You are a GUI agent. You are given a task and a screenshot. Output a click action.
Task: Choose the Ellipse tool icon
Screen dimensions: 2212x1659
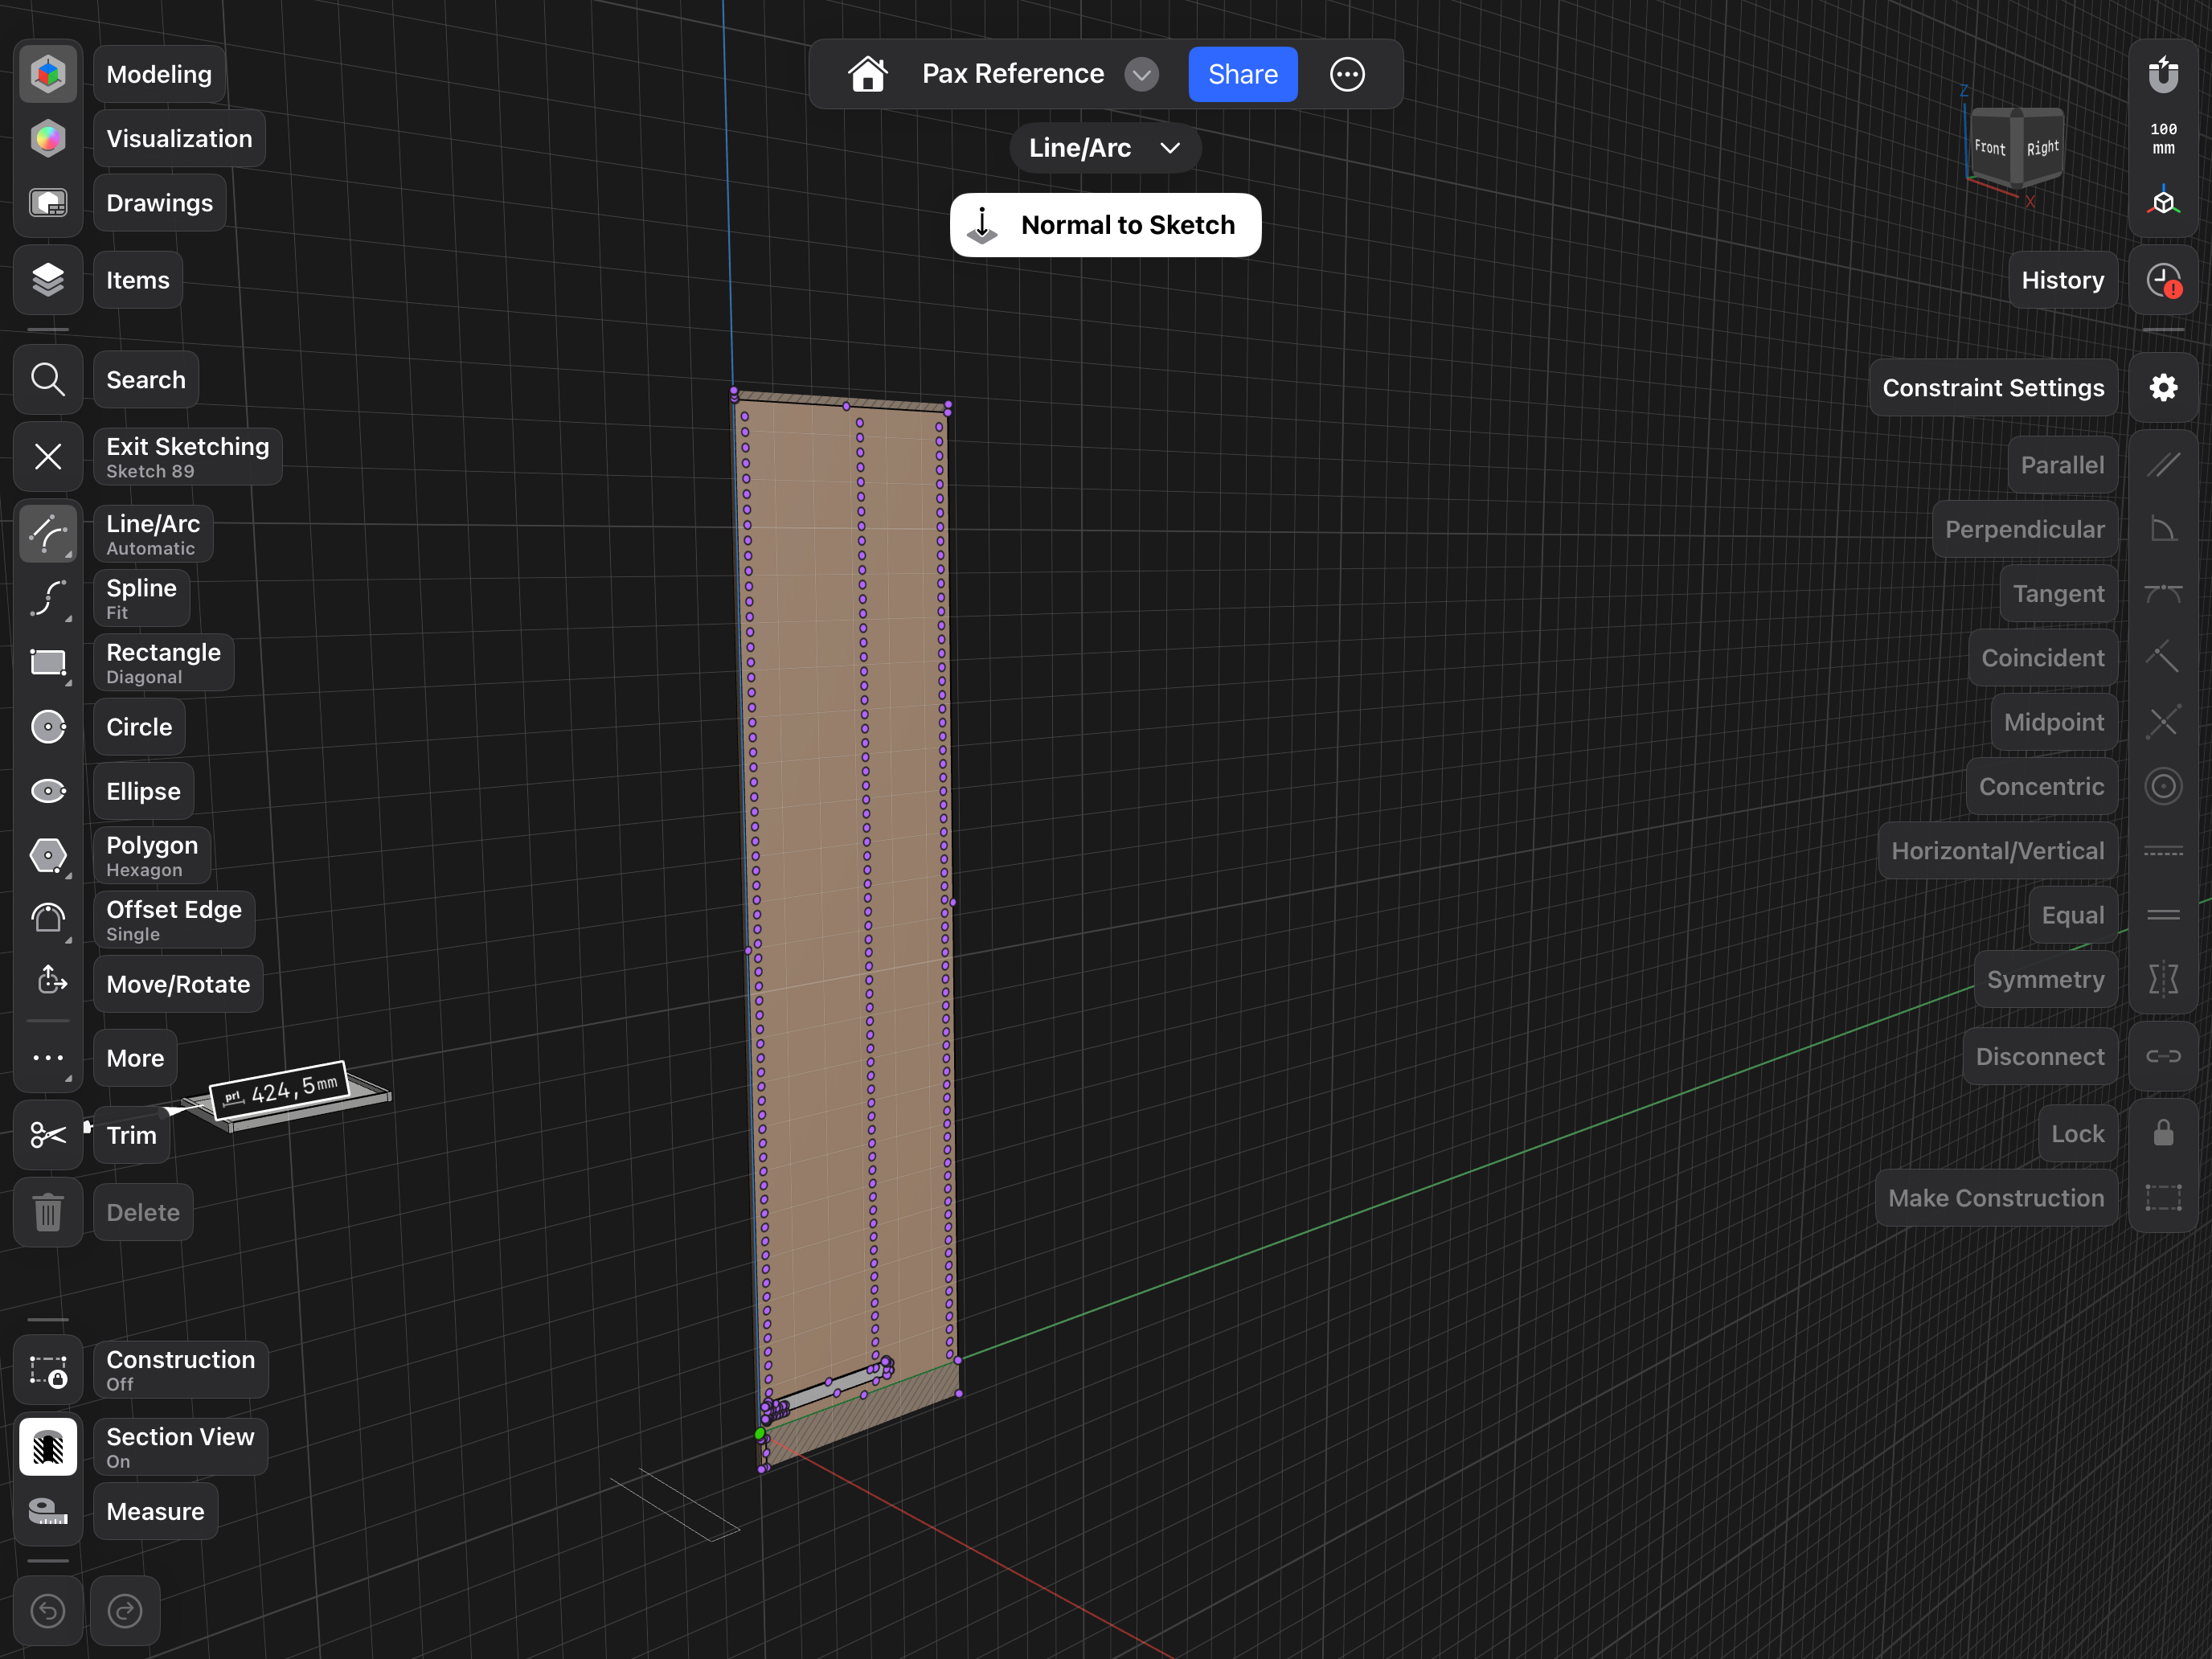48,791
